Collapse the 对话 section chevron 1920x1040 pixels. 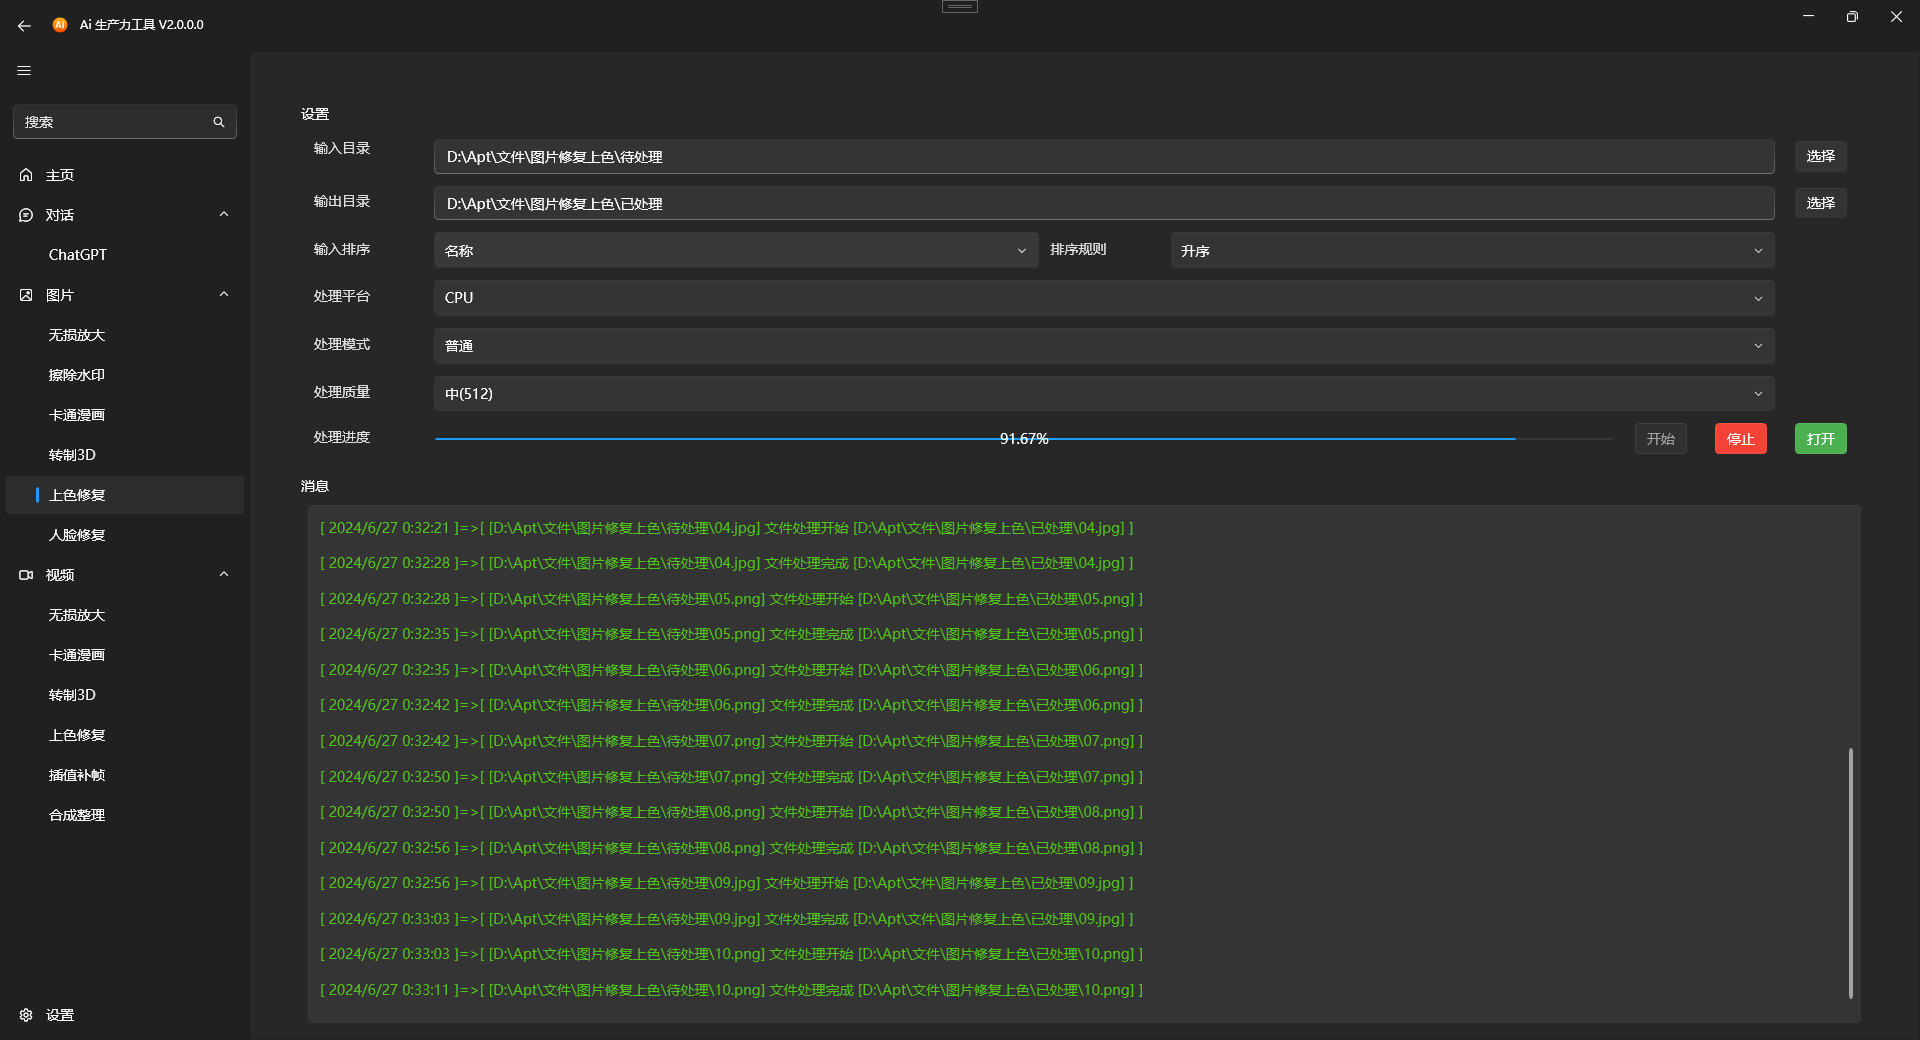point(224,214)
